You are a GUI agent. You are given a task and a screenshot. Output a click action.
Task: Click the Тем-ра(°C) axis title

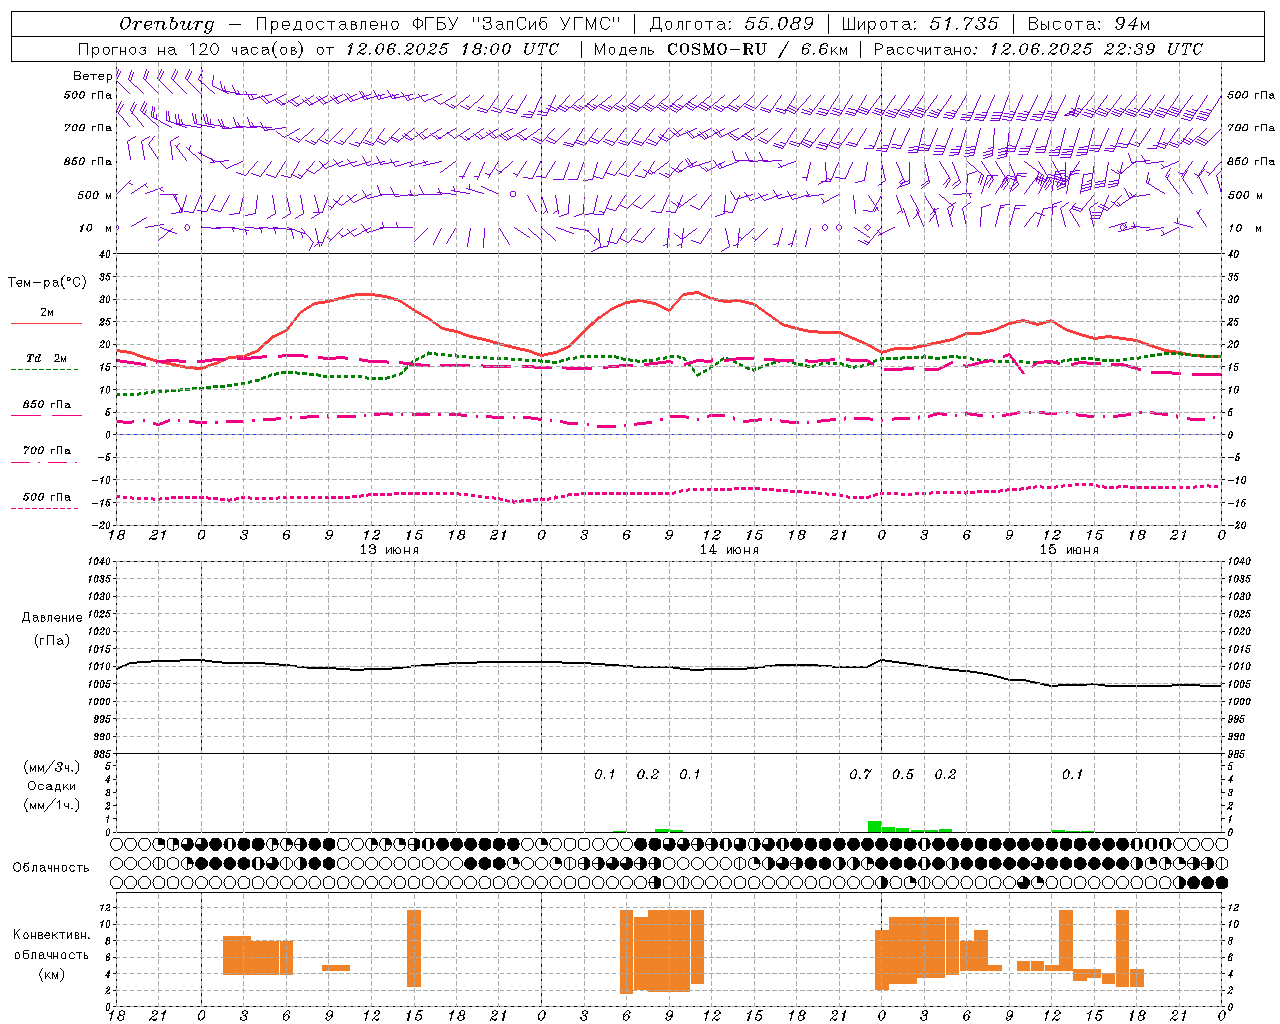pos(46,283)
